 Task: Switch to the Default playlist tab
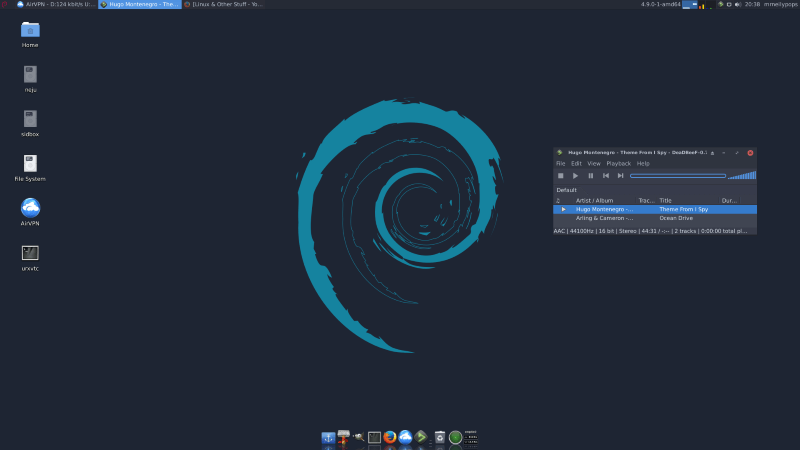click(x=567, y=189)
